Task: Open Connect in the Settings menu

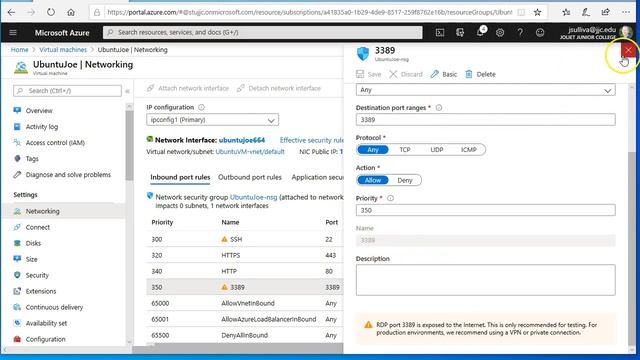Action: [x=38, y=227]
